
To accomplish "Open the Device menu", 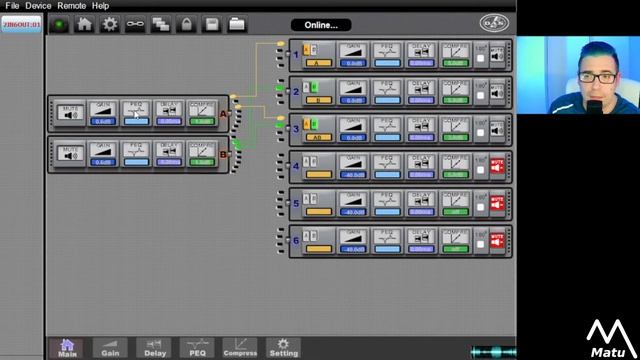I will pos(38,6).
